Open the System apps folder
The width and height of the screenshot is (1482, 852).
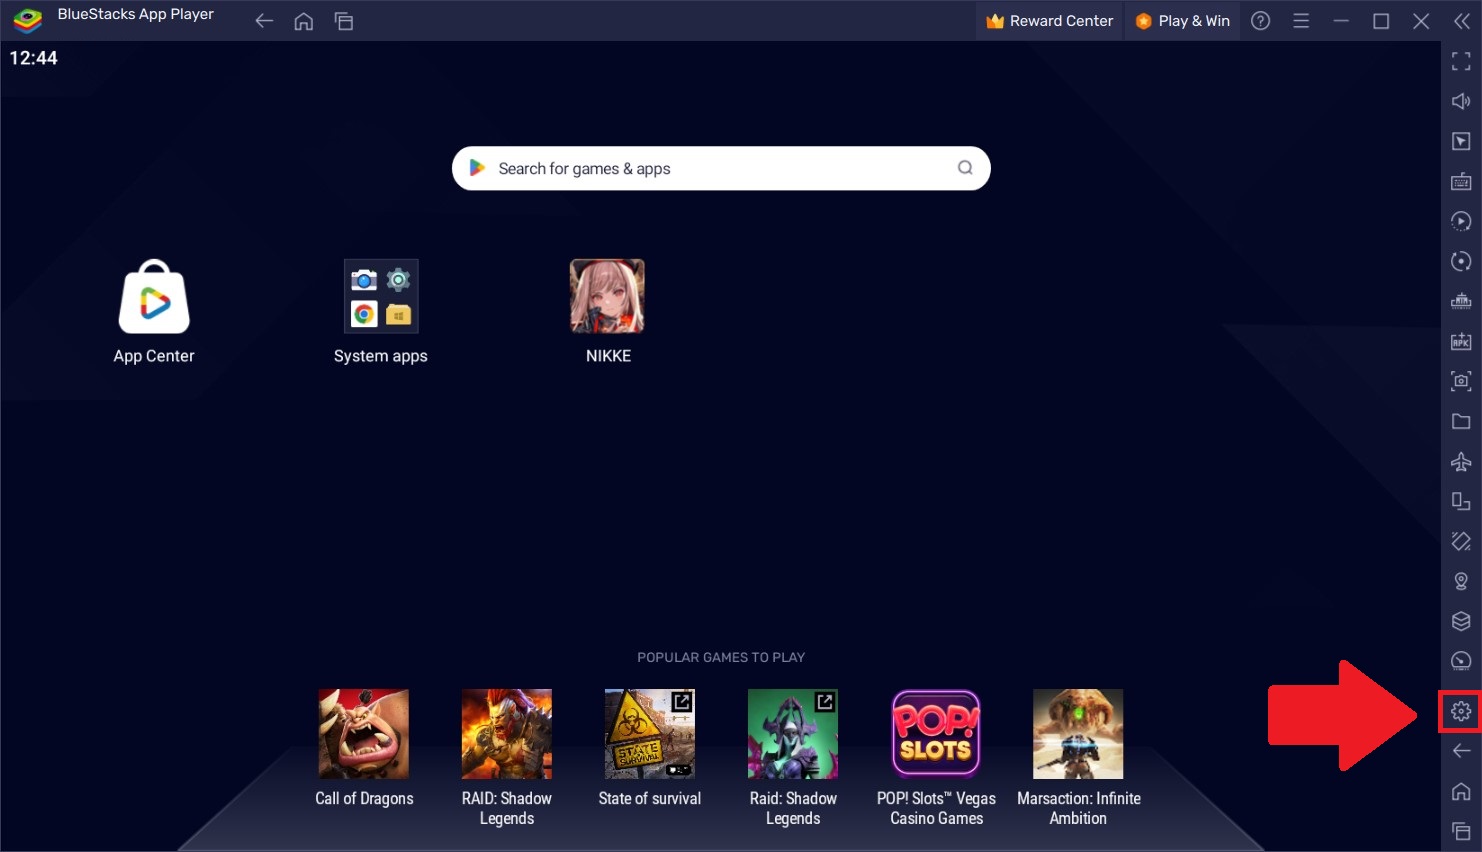(x=381, y=296)
